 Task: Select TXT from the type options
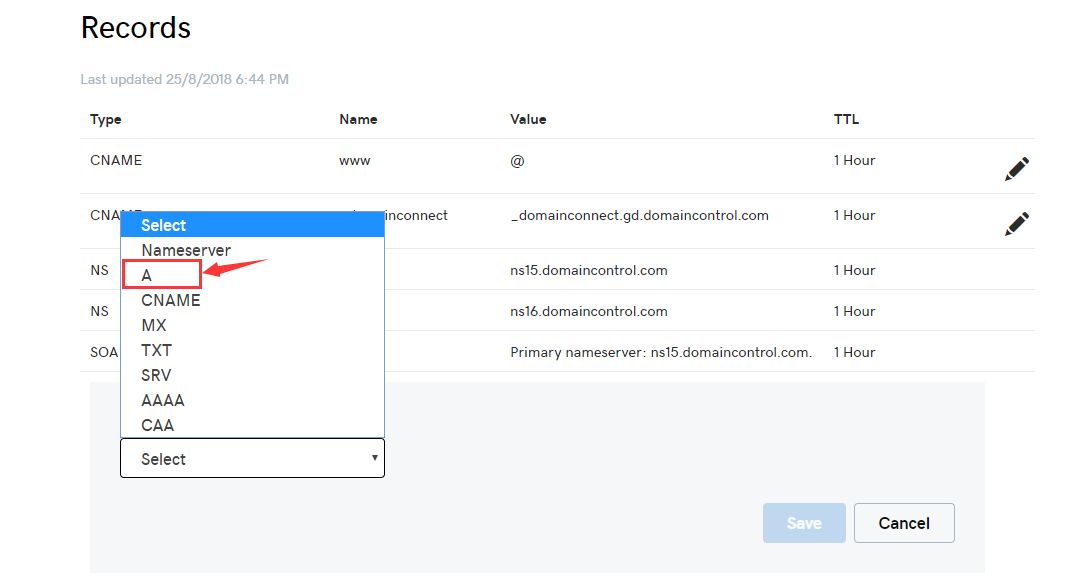(x=157, y=350)
